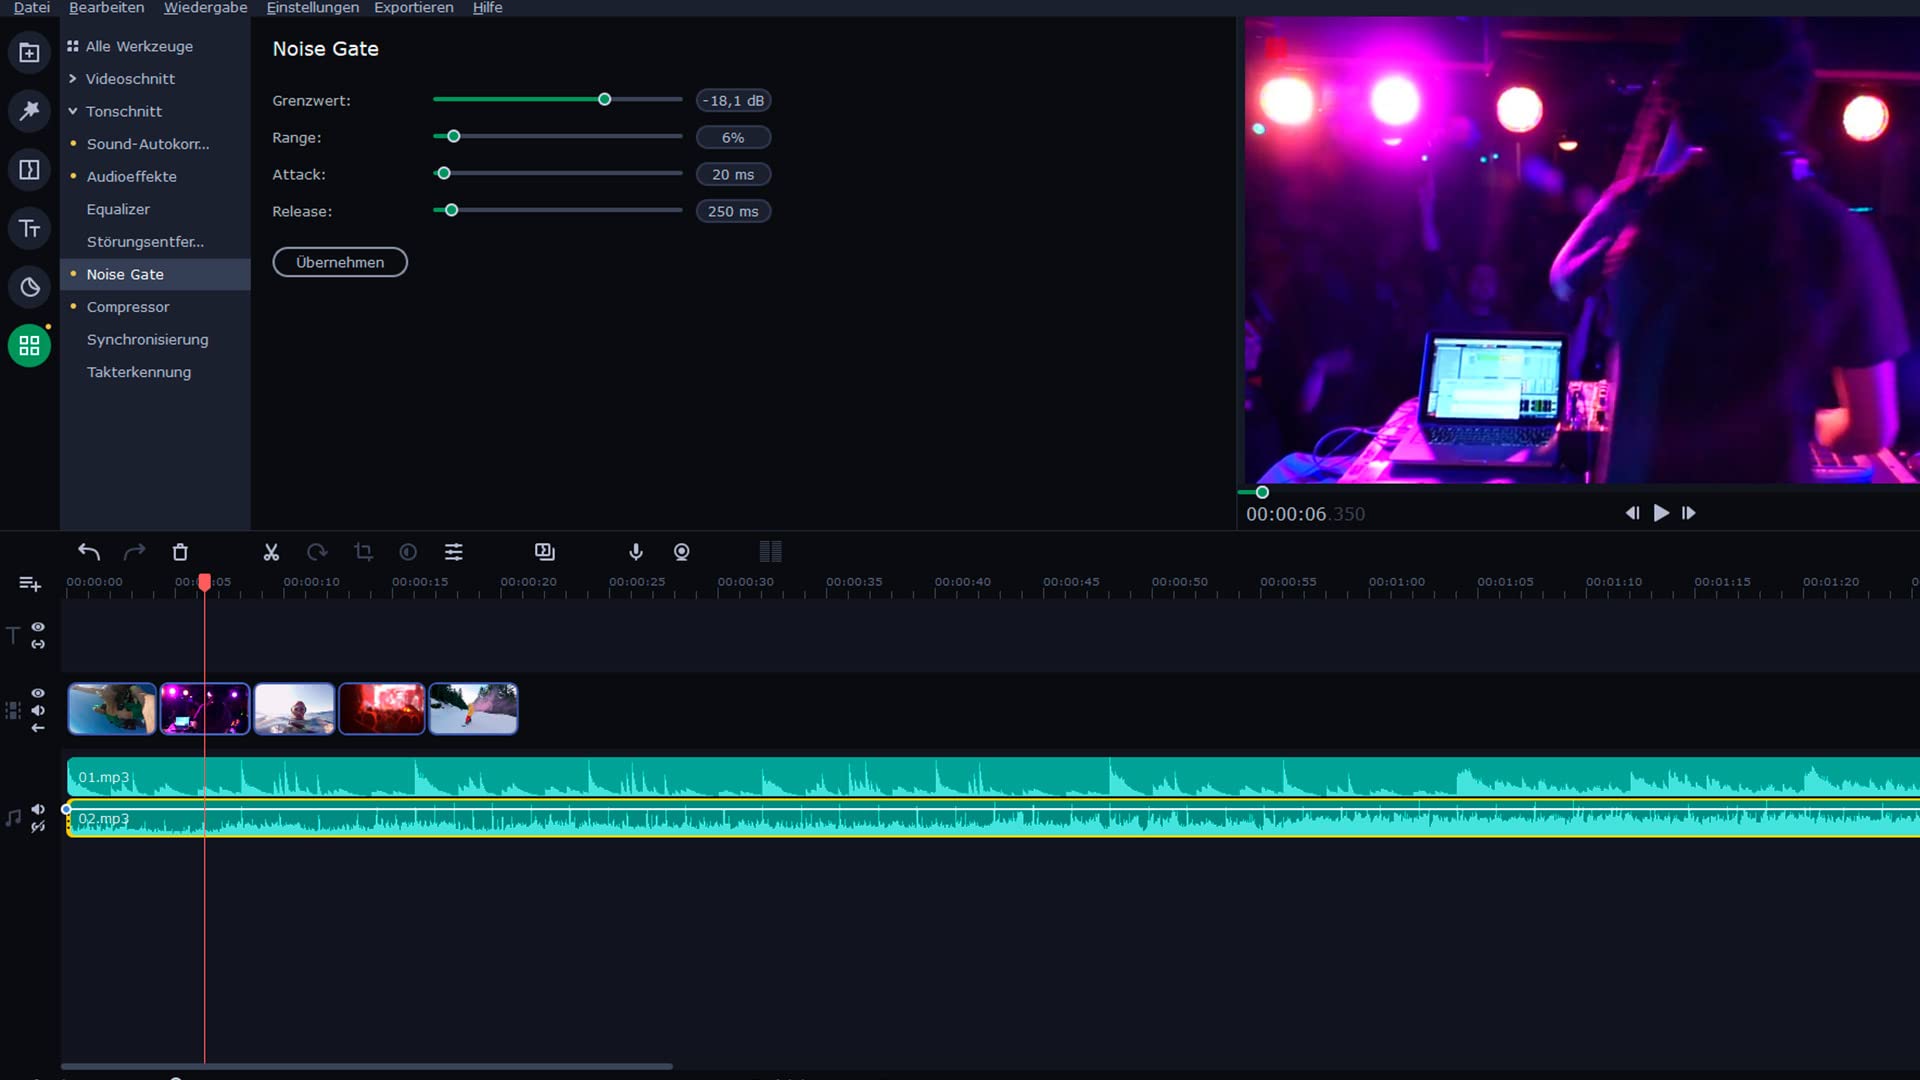Click the trash delete icon in timeline toolbar
Viewport: 1920px width, 1080px height.
pos(180,552)
